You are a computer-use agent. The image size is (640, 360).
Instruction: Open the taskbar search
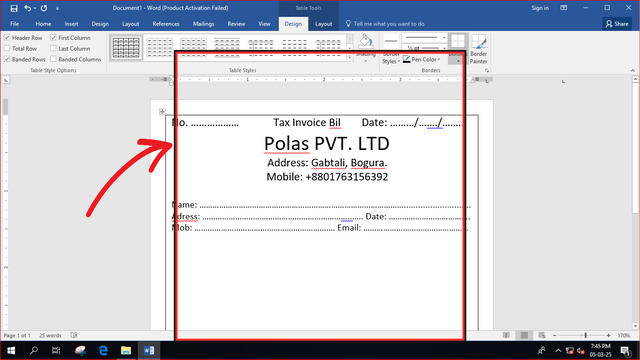click(34, 350)
